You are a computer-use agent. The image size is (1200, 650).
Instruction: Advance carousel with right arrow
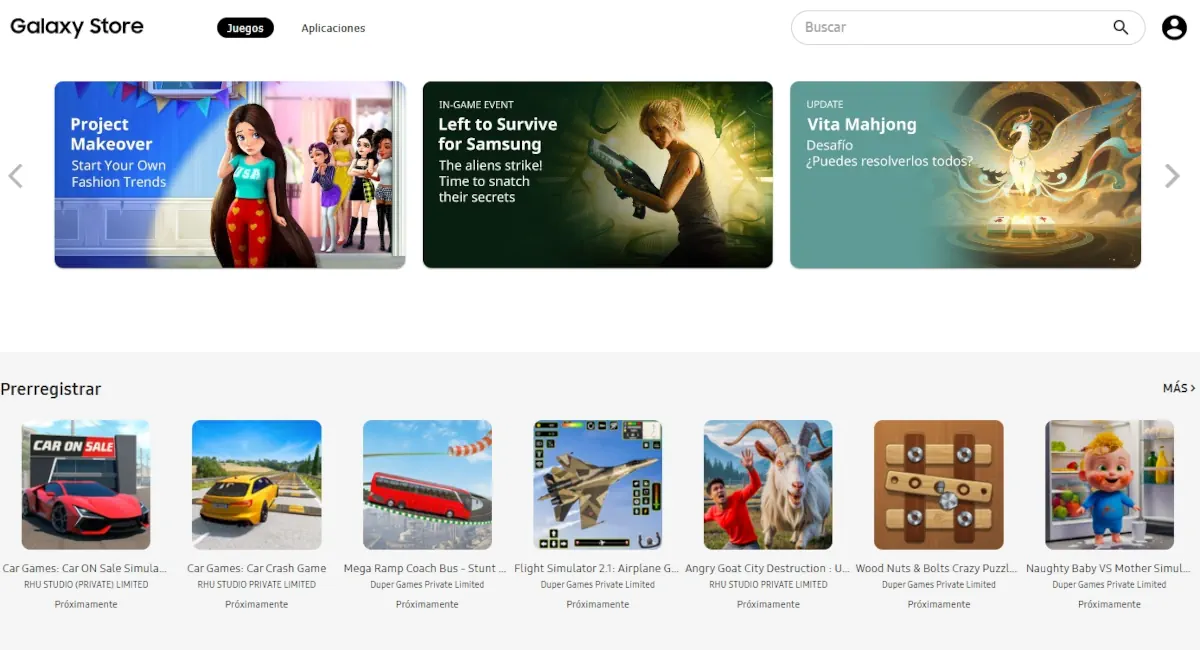coord(1172,176)
